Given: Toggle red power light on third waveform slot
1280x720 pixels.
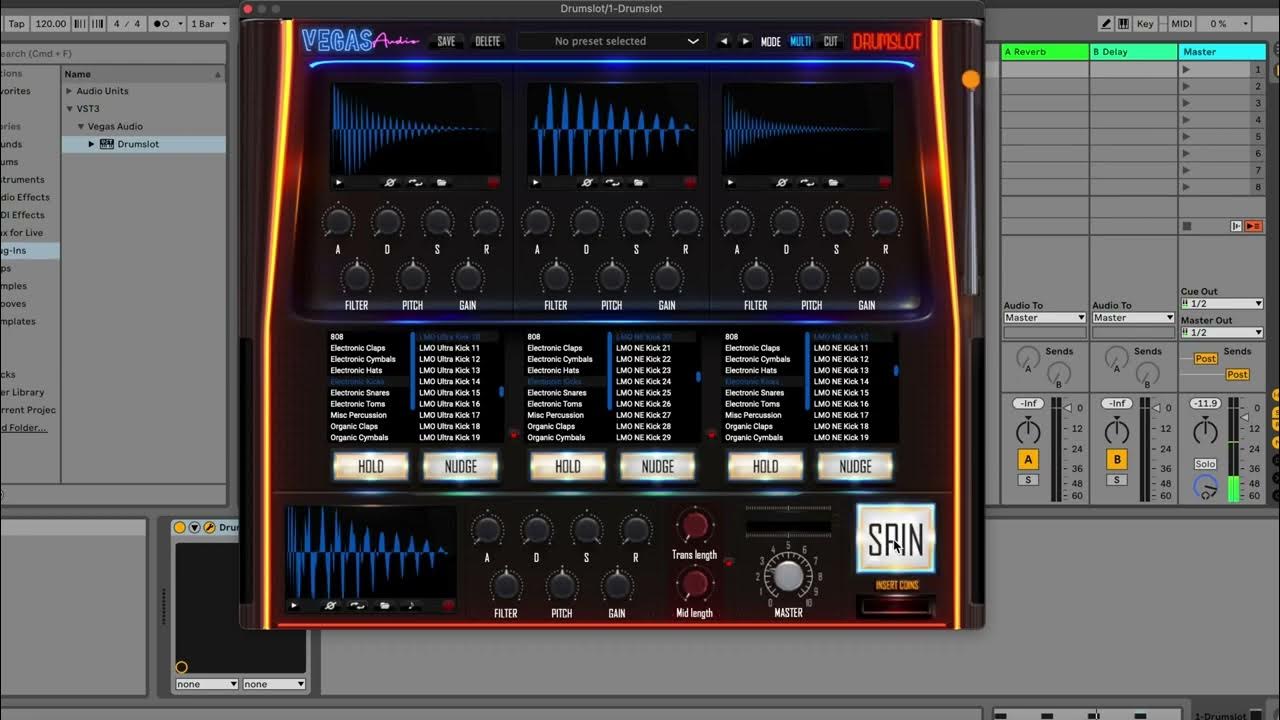Looking at the screenshot, I should pyautogui.click(x=886, y=183).
